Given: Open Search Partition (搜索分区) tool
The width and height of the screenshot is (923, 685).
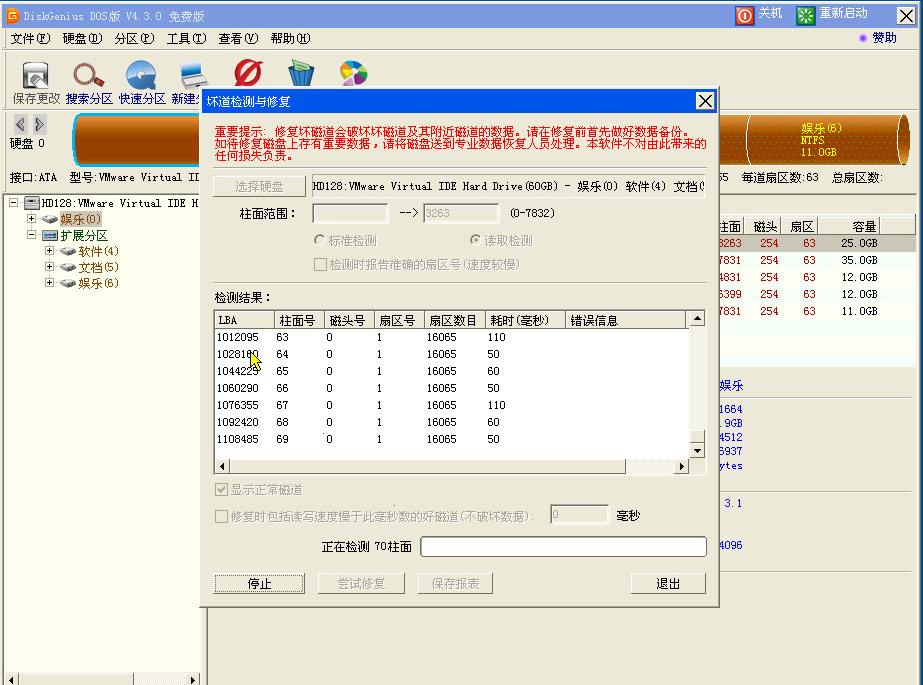Looking at the screenshot, I should pos(88,75).
